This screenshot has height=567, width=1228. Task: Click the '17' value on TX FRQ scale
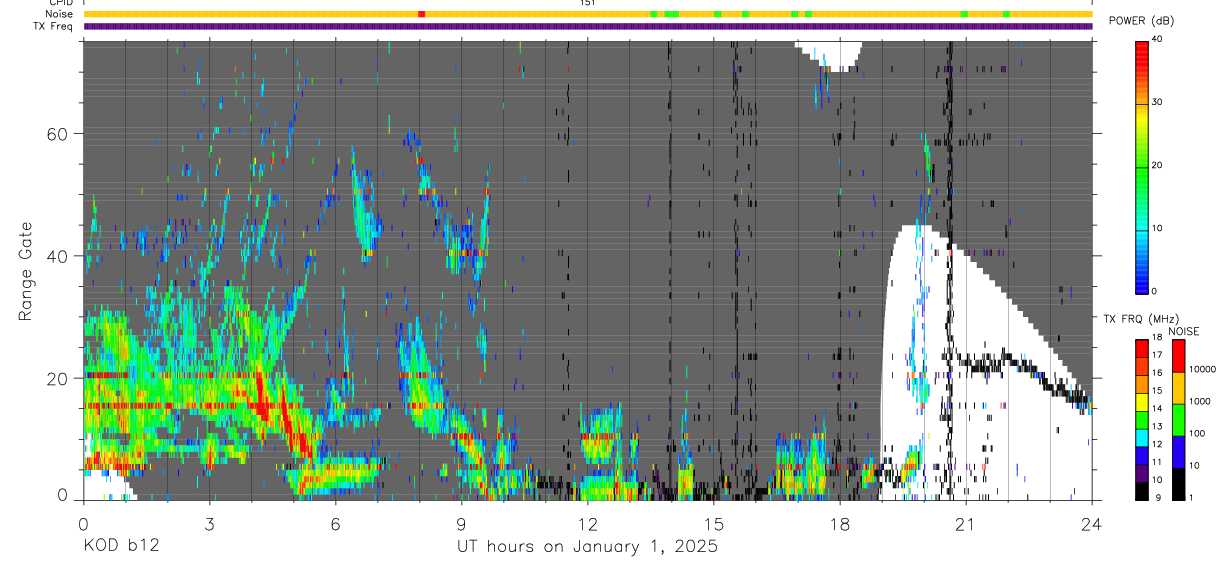click(1157, 355)
